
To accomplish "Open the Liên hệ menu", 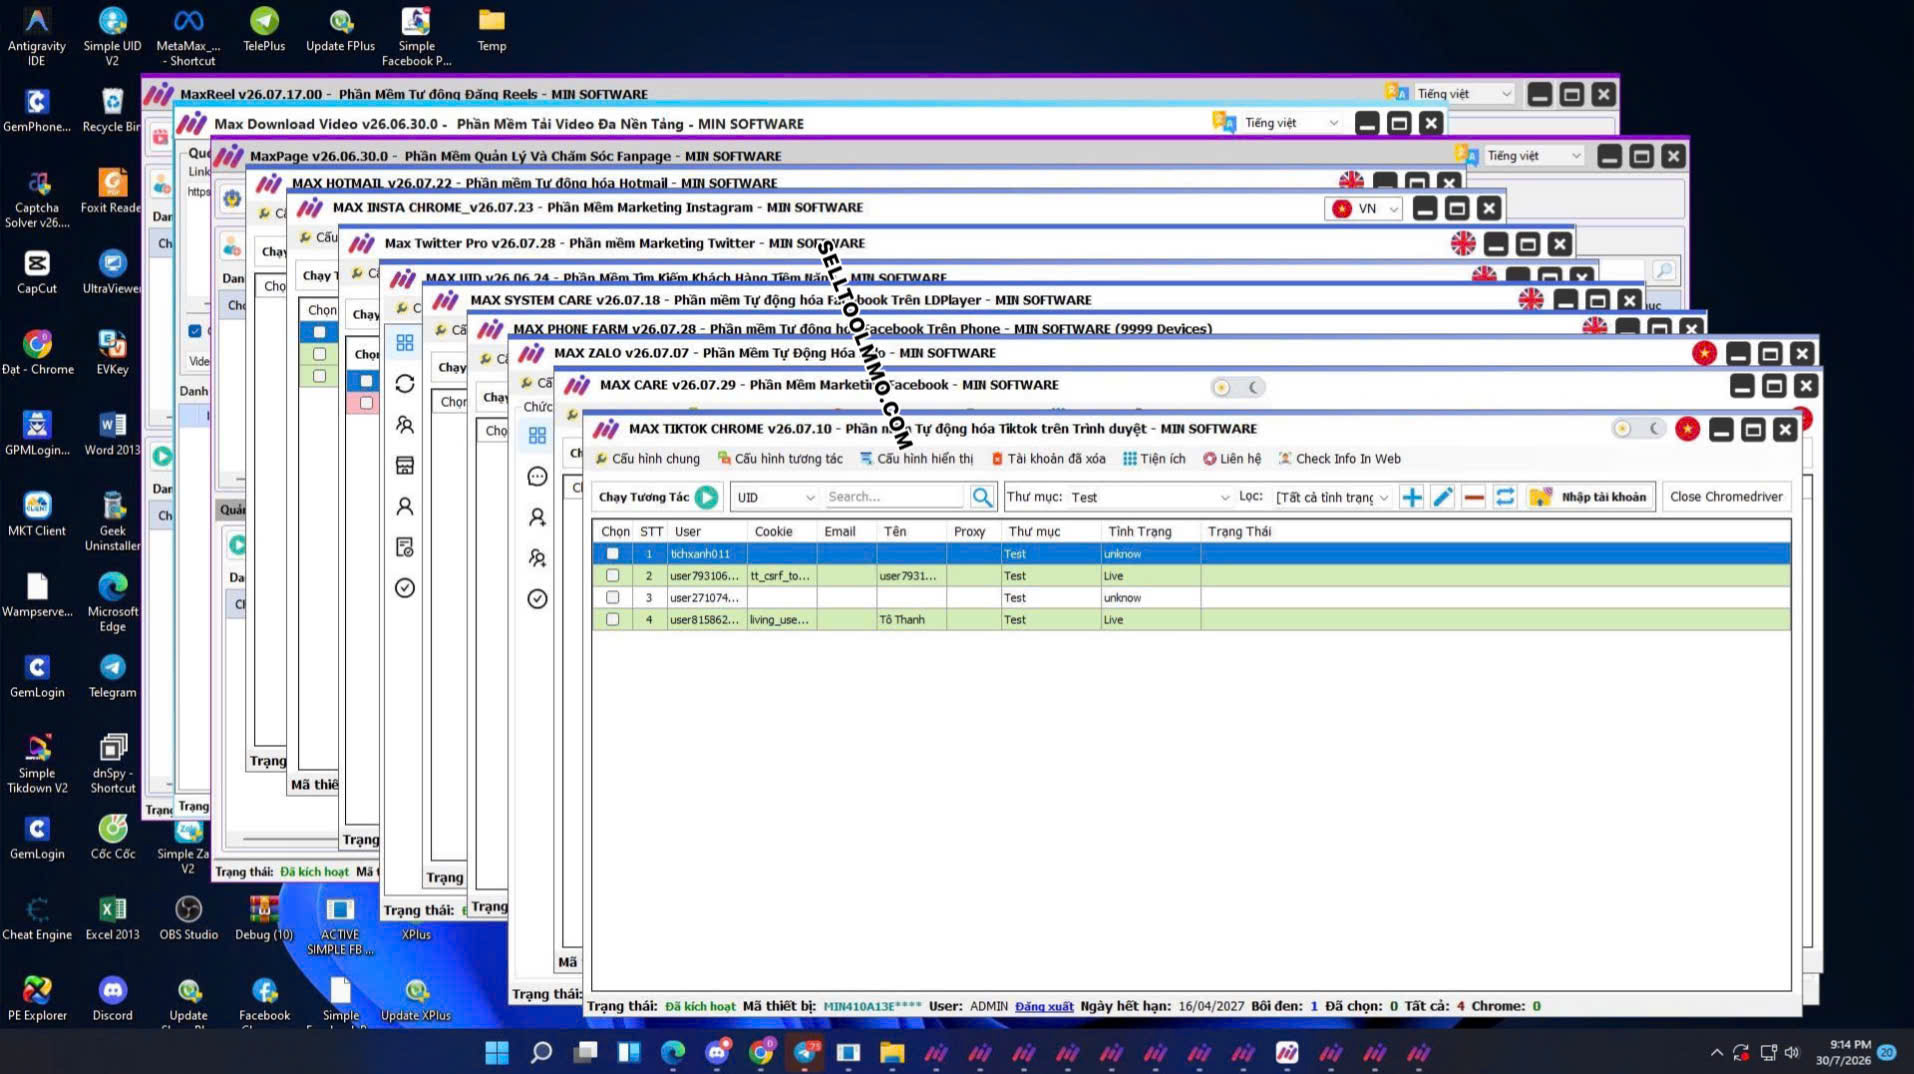I will point(1232,459).
